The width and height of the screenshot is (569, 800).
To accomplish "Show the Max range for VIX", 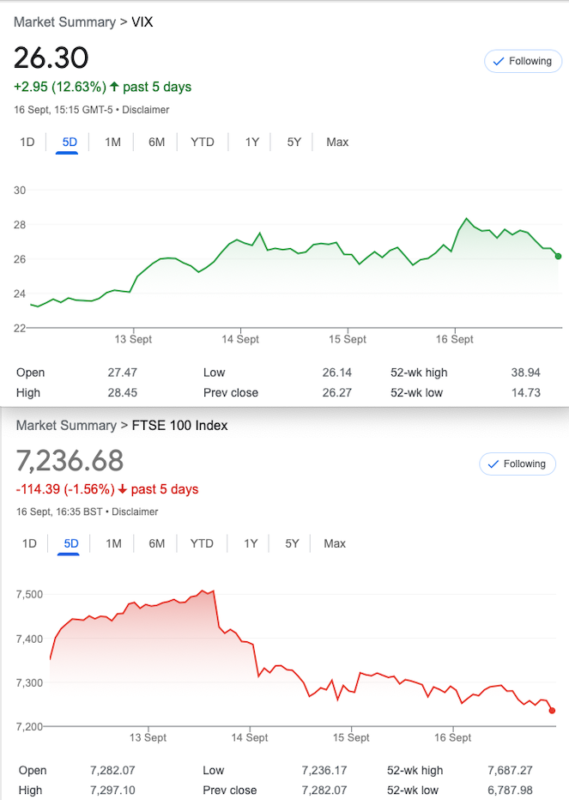I will (337, 142).
